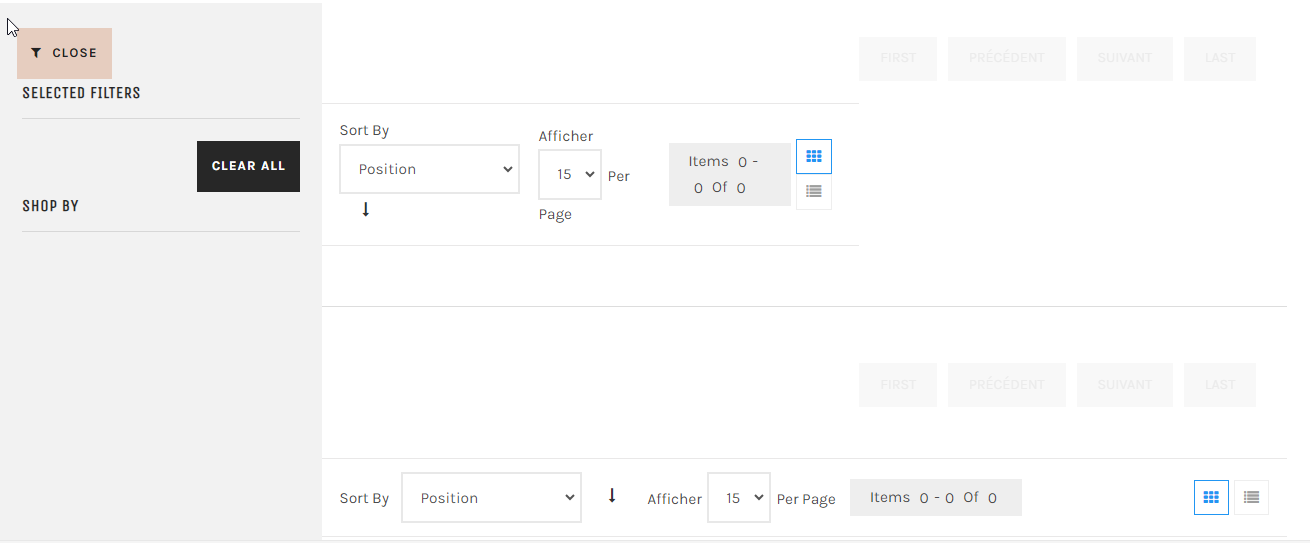Click top Suivant pagination button
This screenshot has width=1310, height=543.
[x=1125, y=58]
